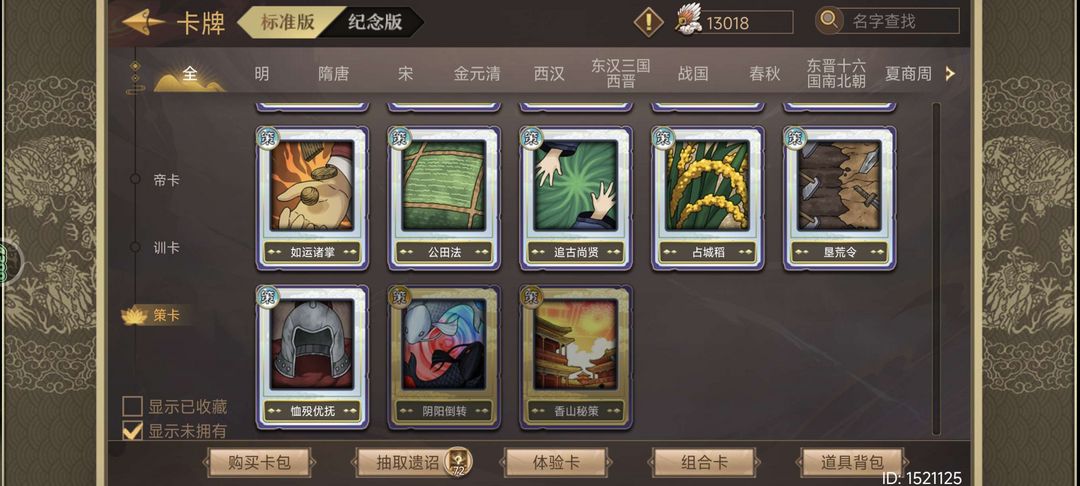Switch to the 纪念版 tab
This screenshot has height=486, width=1080.
pyautogui.click(x=375, y=21)
